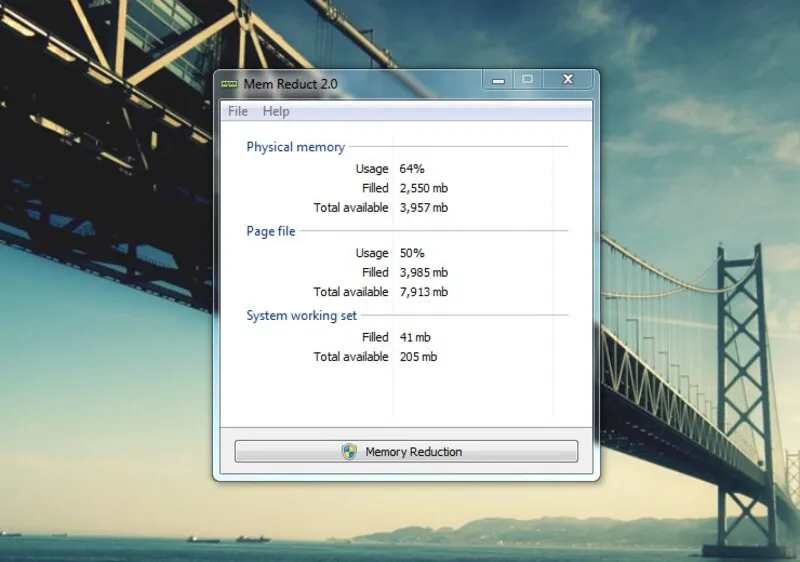Open the Help menu
Screen dimensions: 800x562
pyautogui.click(x=276, y=111)
